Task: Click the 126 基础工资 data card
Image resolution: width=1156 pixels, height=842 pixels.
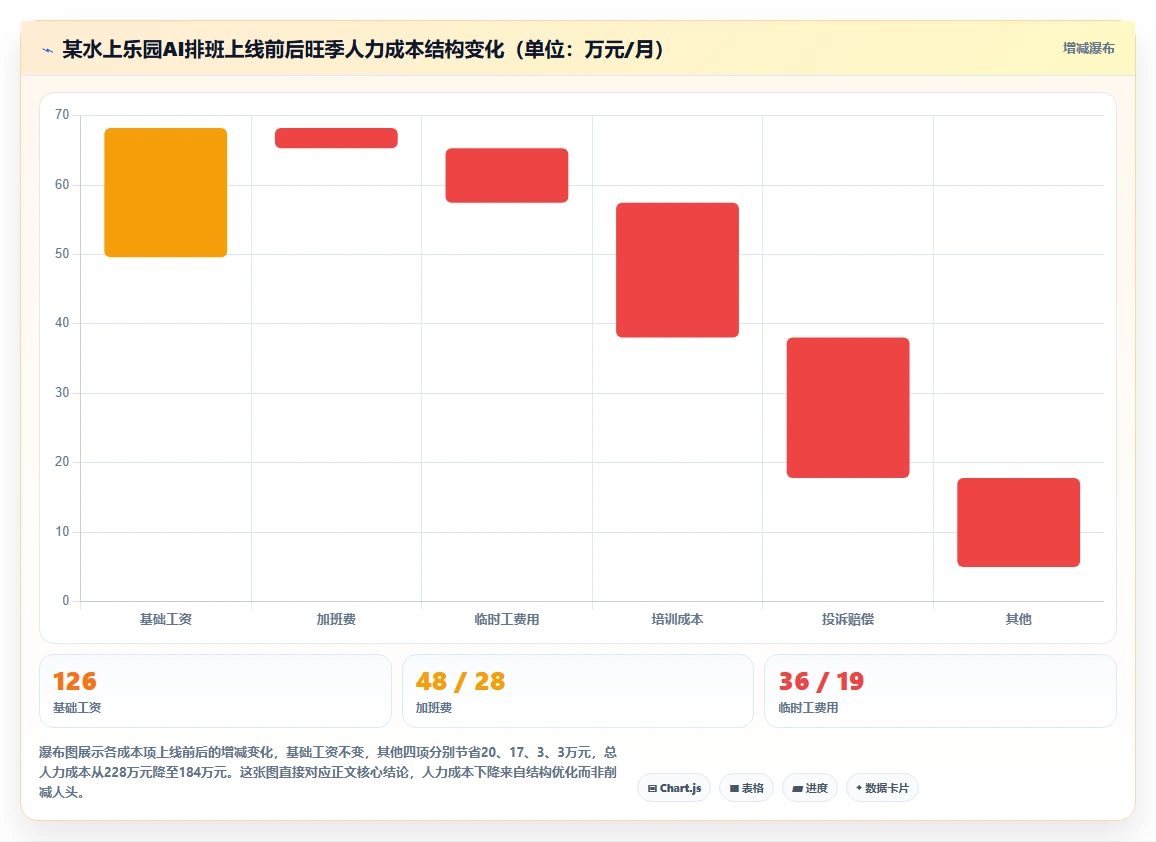Action: pos(215,691)
